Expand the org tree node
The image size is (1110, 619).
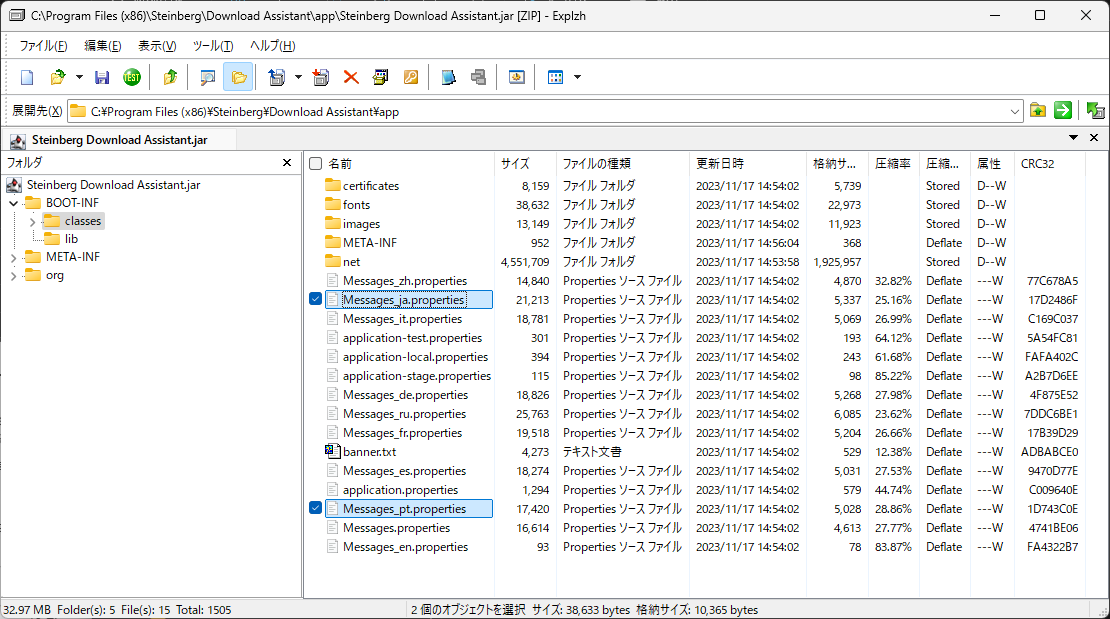click(x=13, y=276)
